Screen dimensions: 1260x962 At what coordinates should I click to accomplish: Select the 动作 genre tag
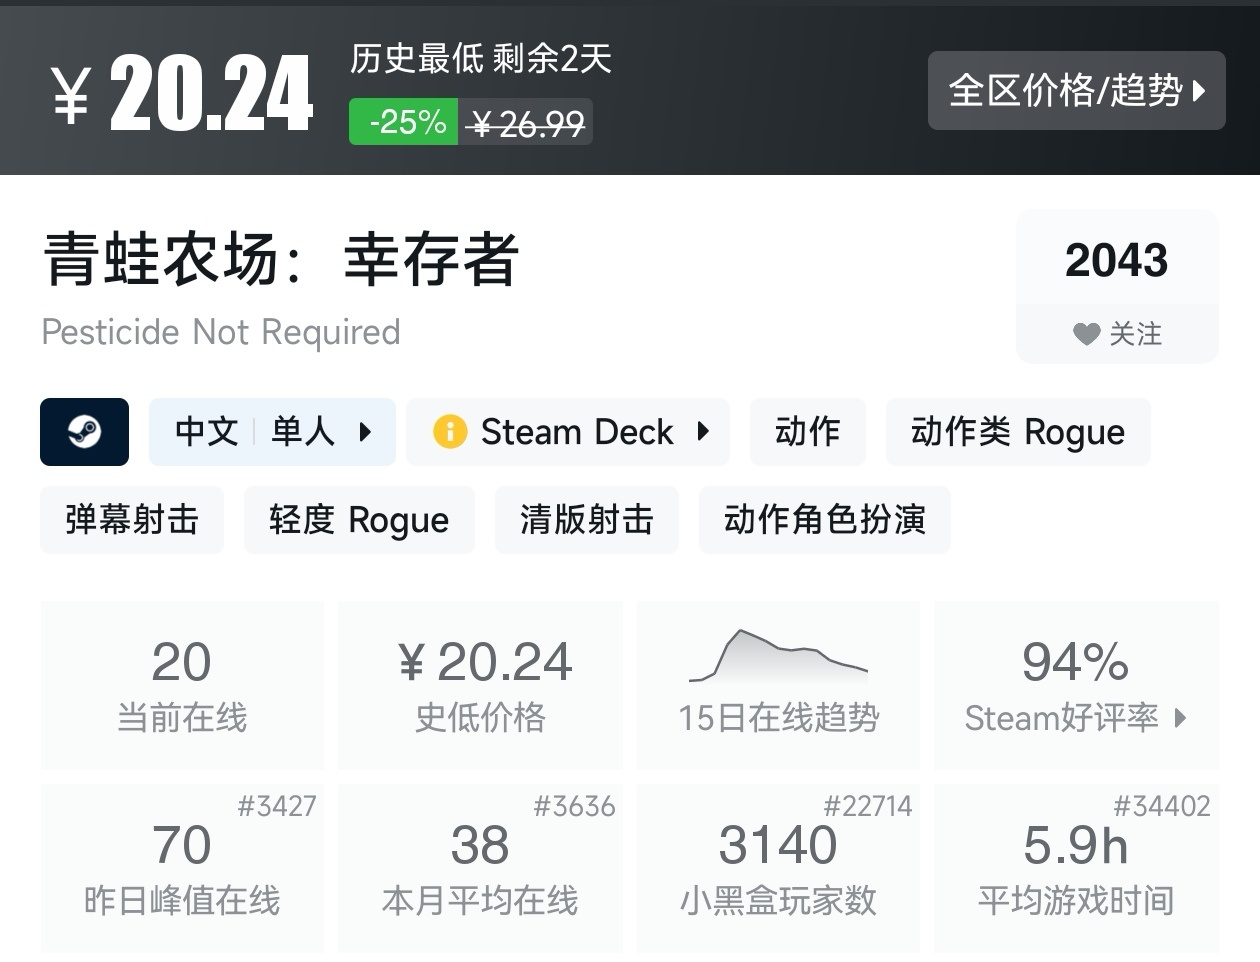pos(807,432)
